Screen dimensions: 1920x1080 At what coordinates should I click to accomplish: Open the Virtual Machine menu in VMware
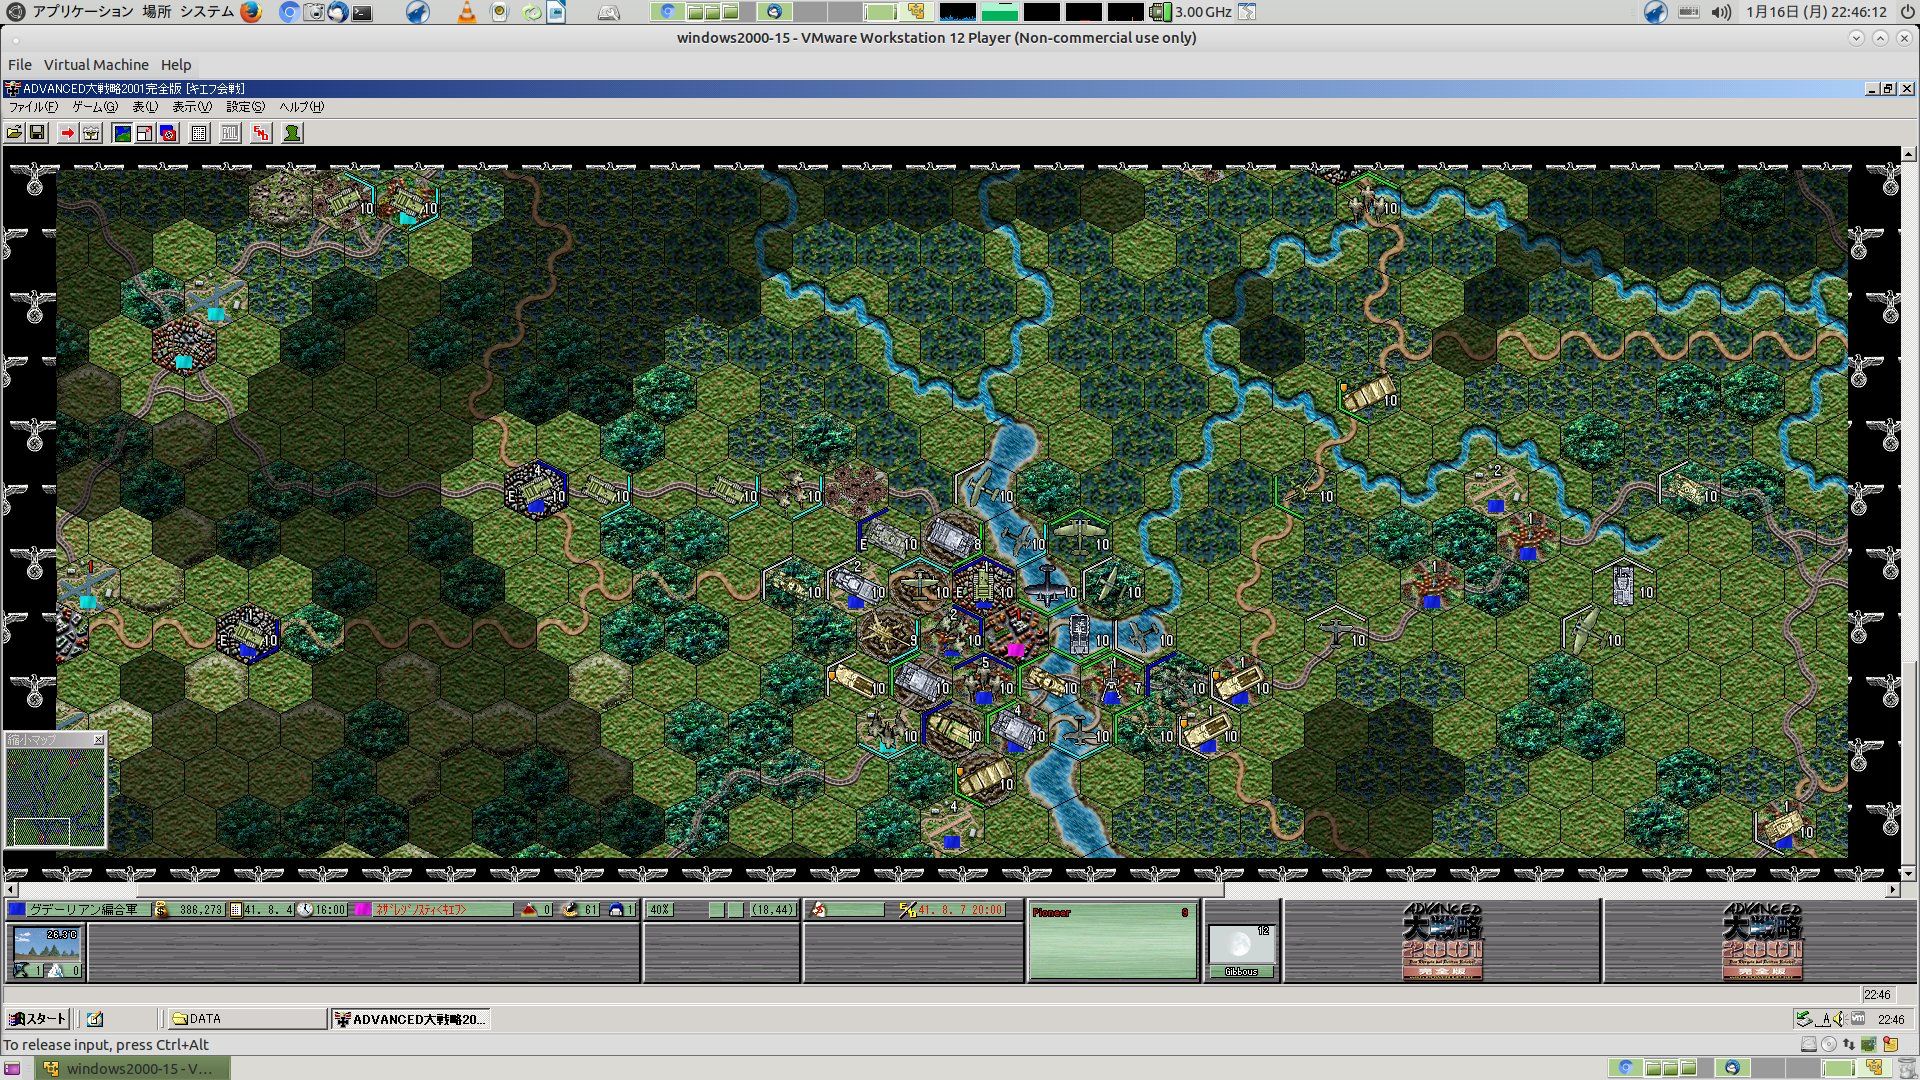click(x=96, y=65)
